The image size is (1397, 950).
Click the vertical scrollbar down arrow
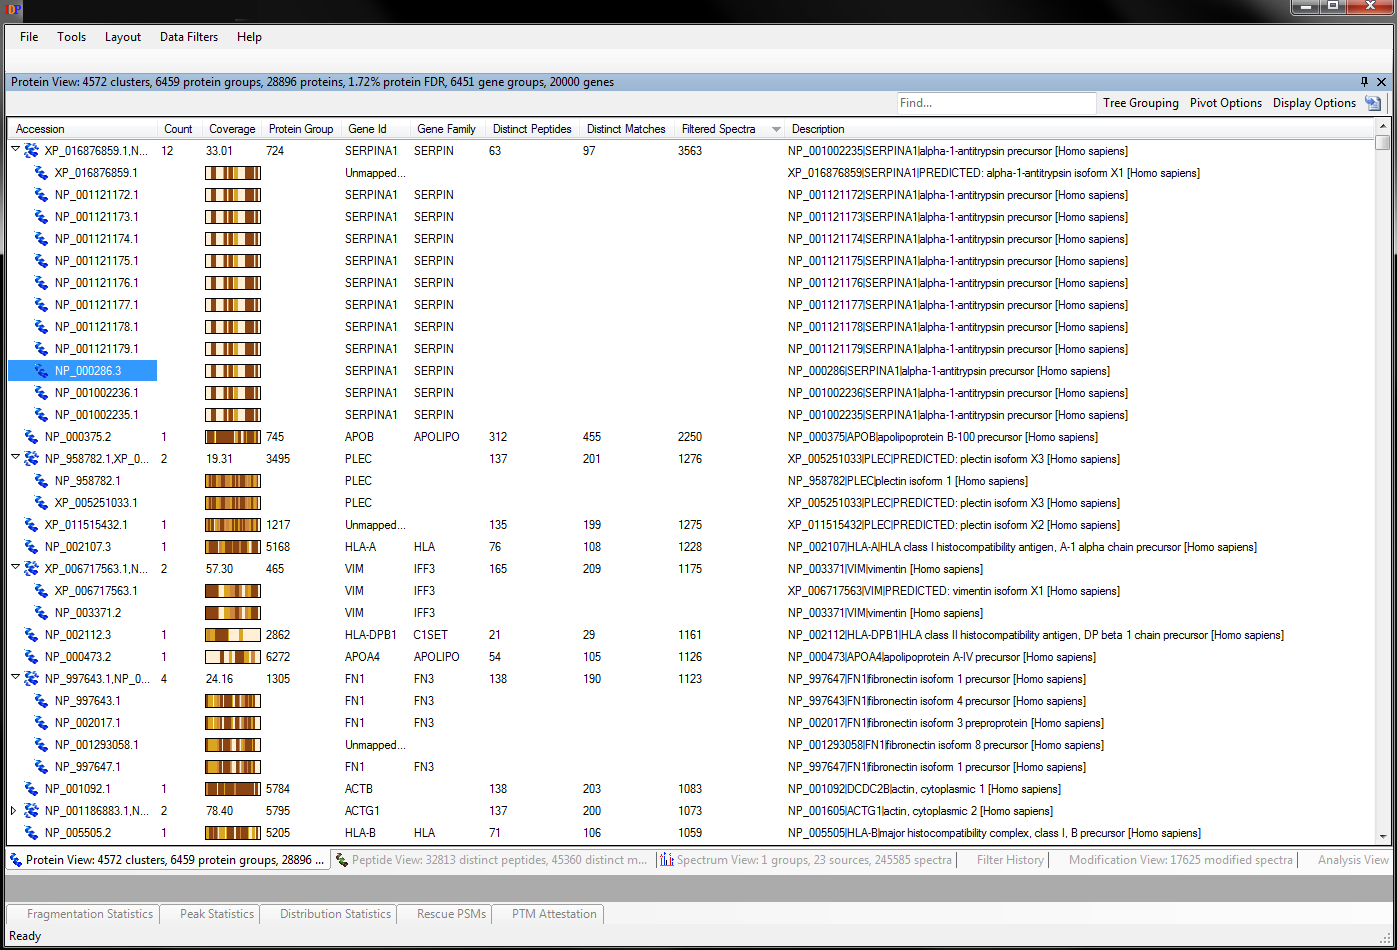1383,836
